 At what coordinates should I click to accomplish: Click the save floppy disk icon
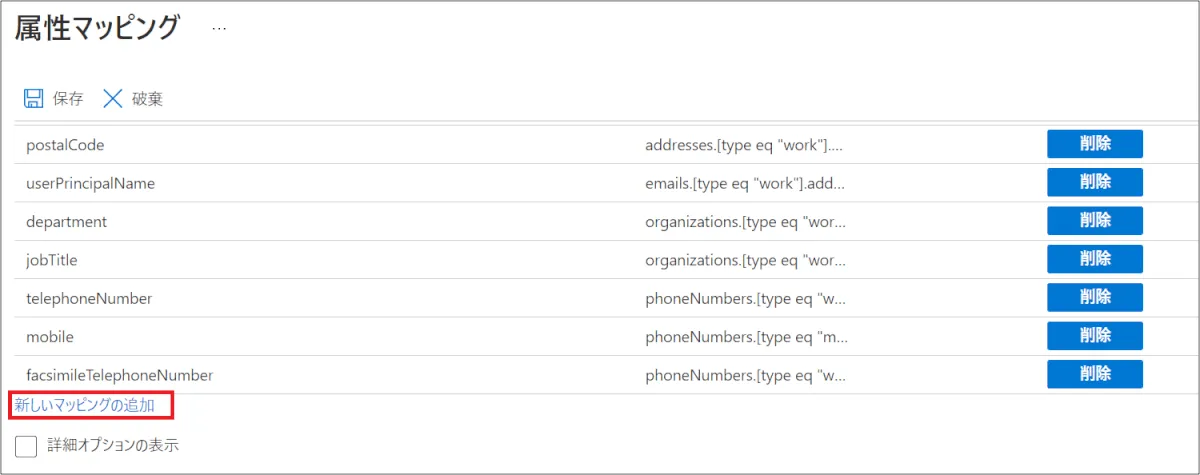(34, 98)
